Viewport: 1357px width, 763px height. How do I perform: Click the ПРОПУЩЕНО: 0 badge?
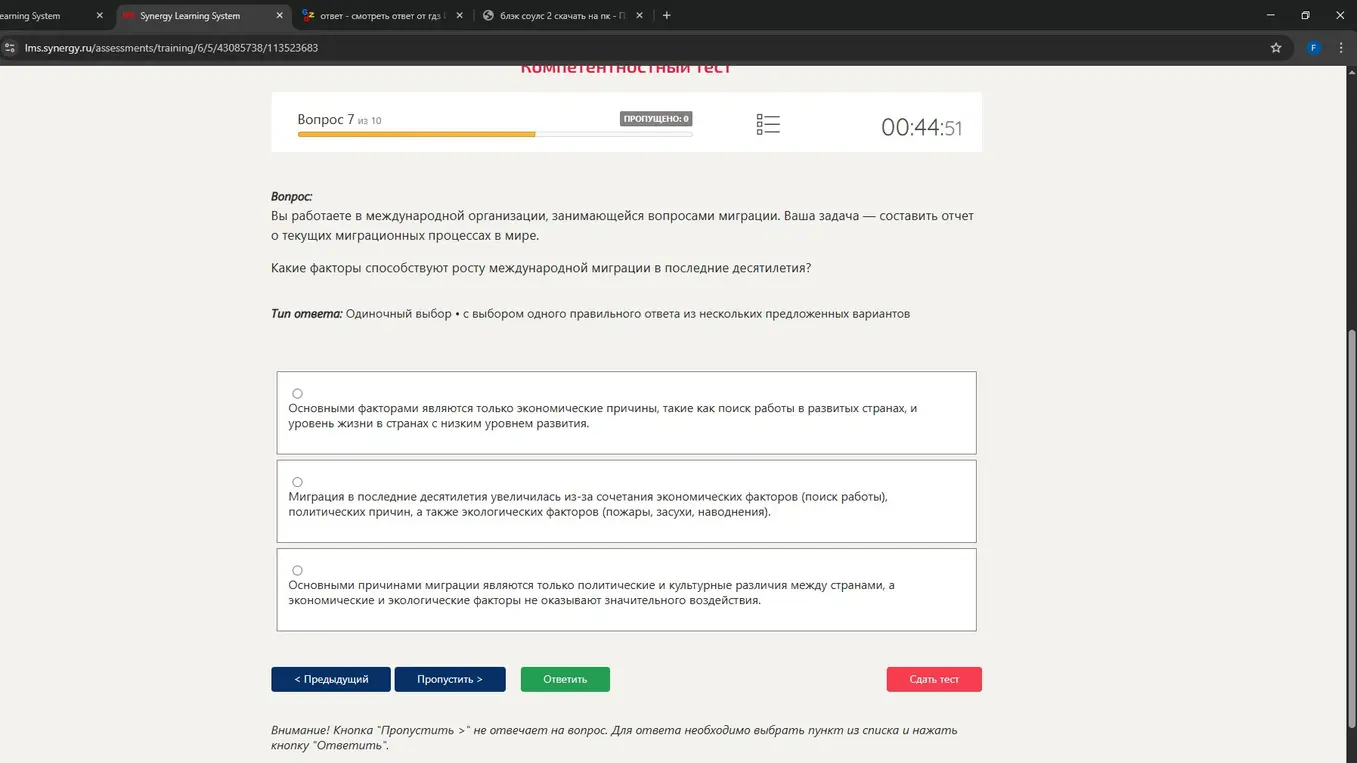tap(656, 119)
